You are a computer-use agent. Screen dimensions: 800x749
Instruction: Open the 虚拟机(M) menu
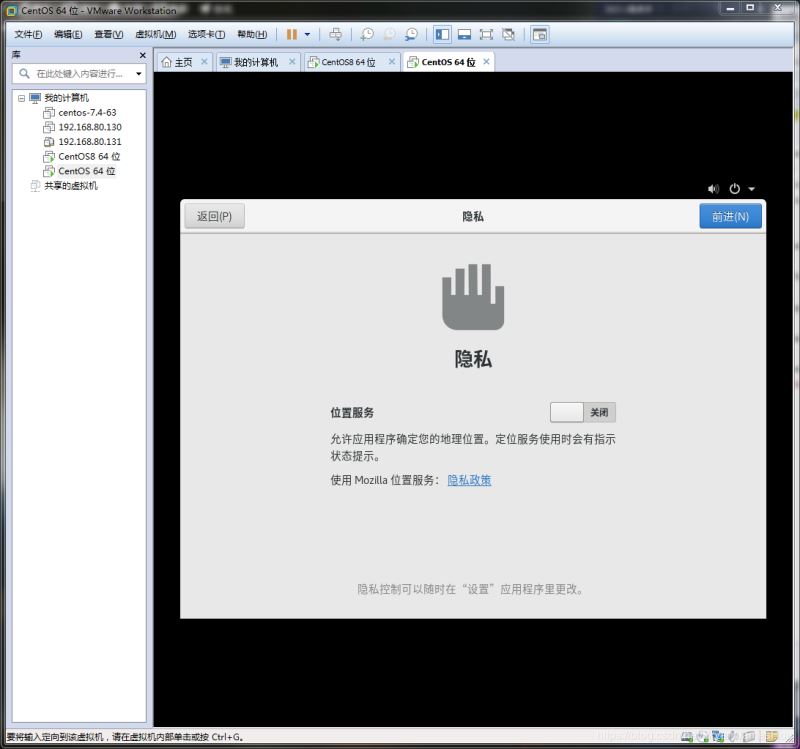[x=155, y=34]
